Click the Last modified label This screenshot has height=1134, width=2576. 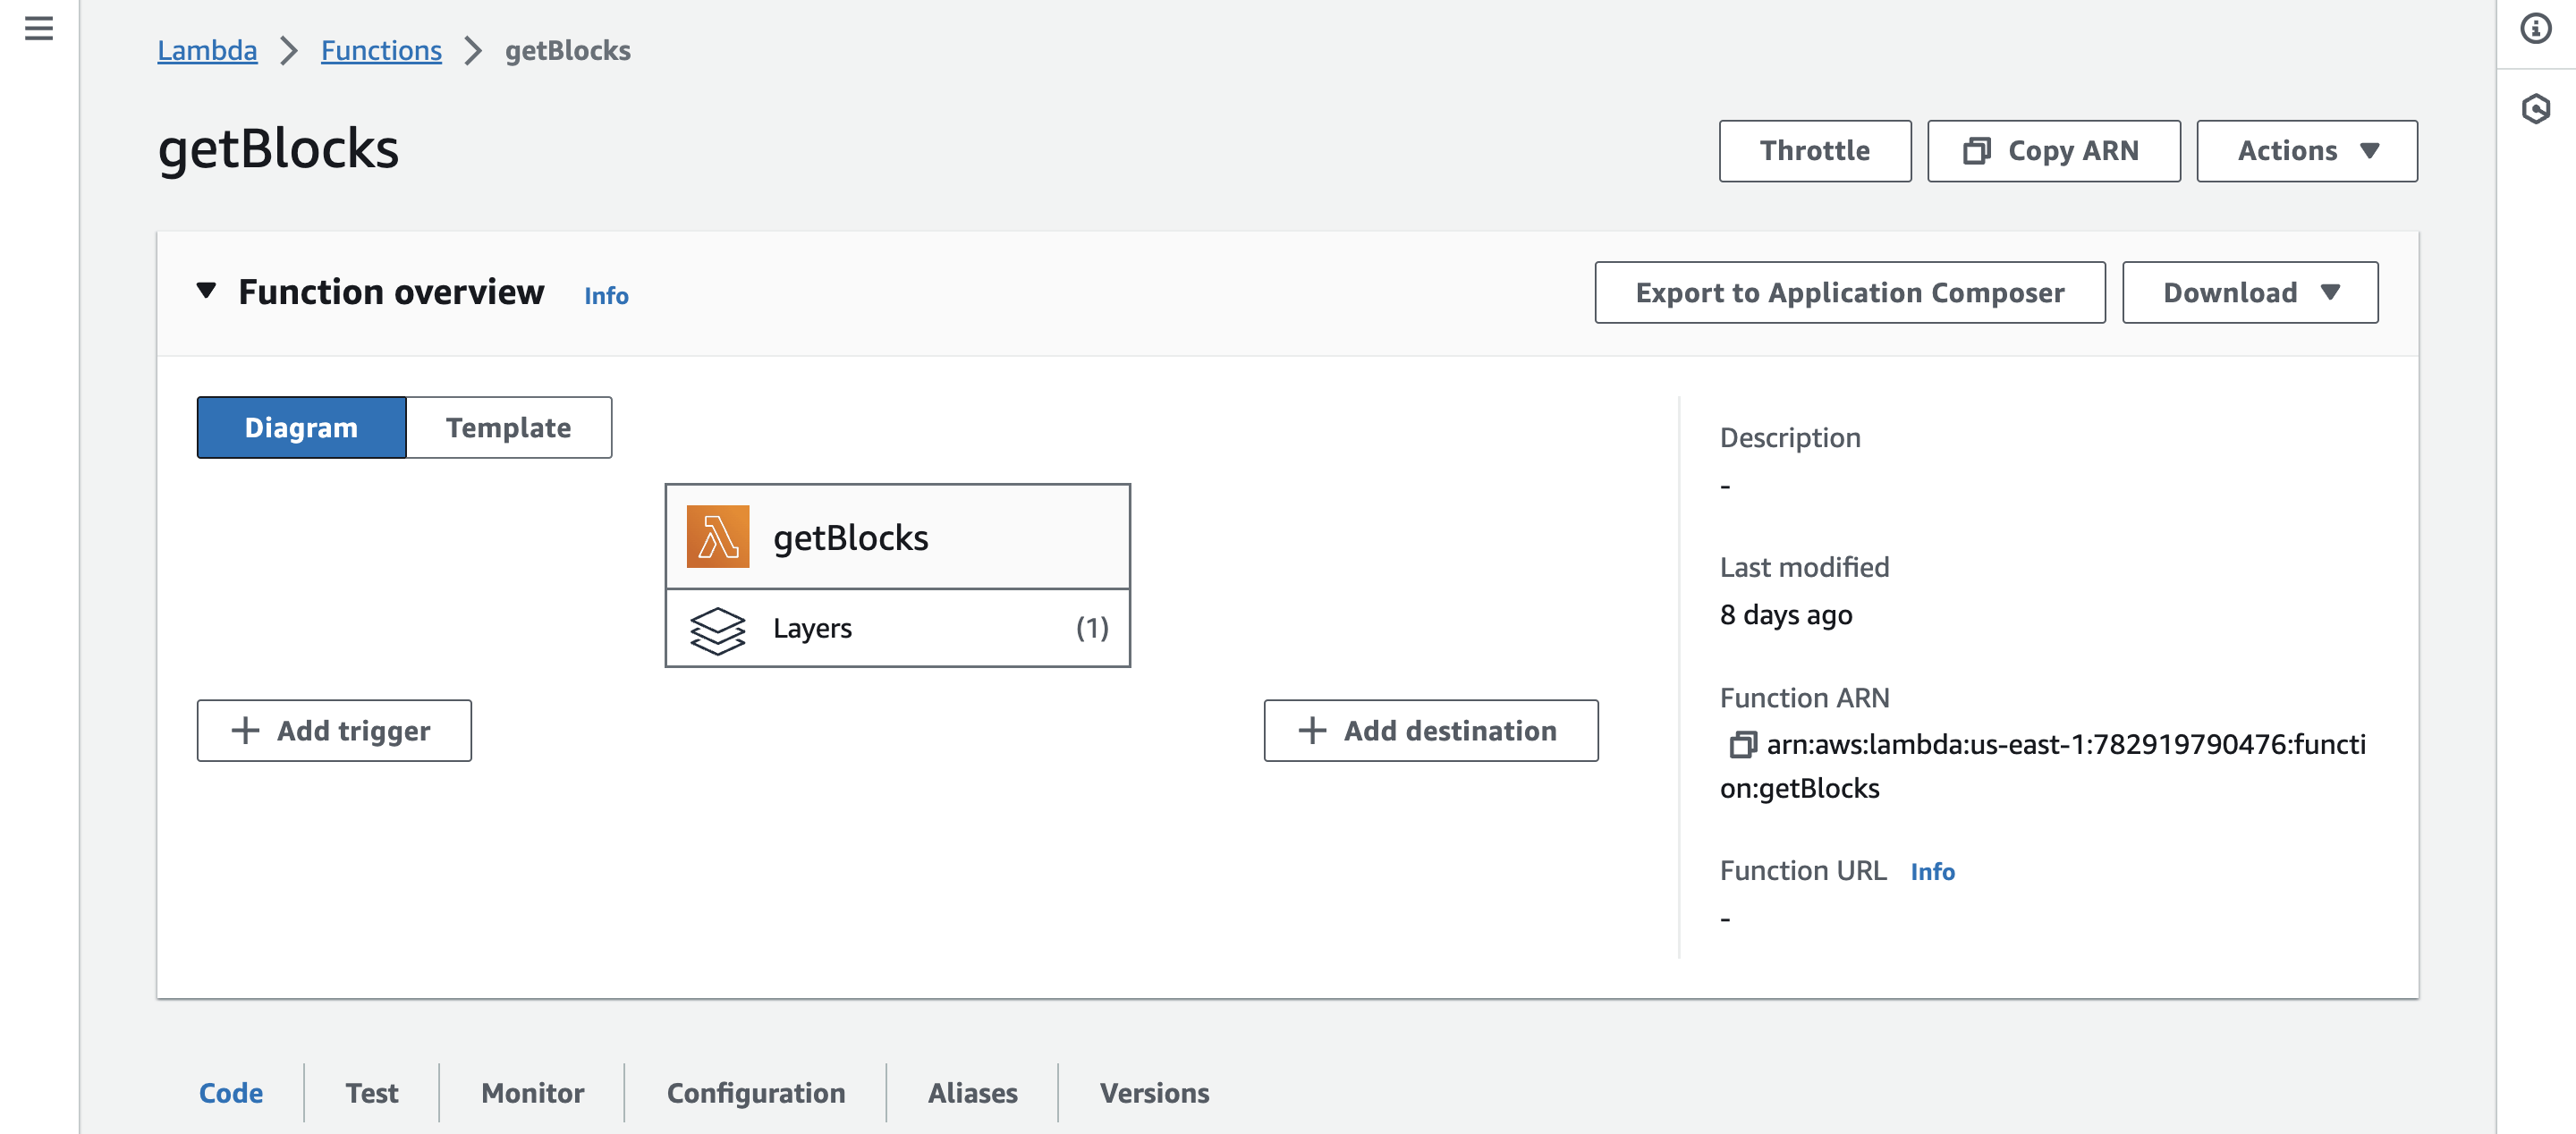coord(1804,567)
